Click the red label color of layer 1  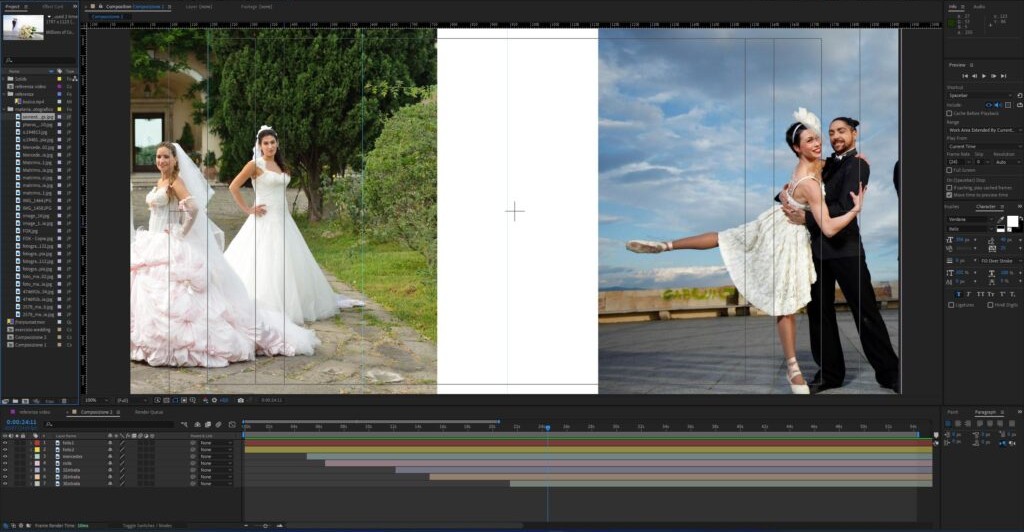[x=37, y=443]
